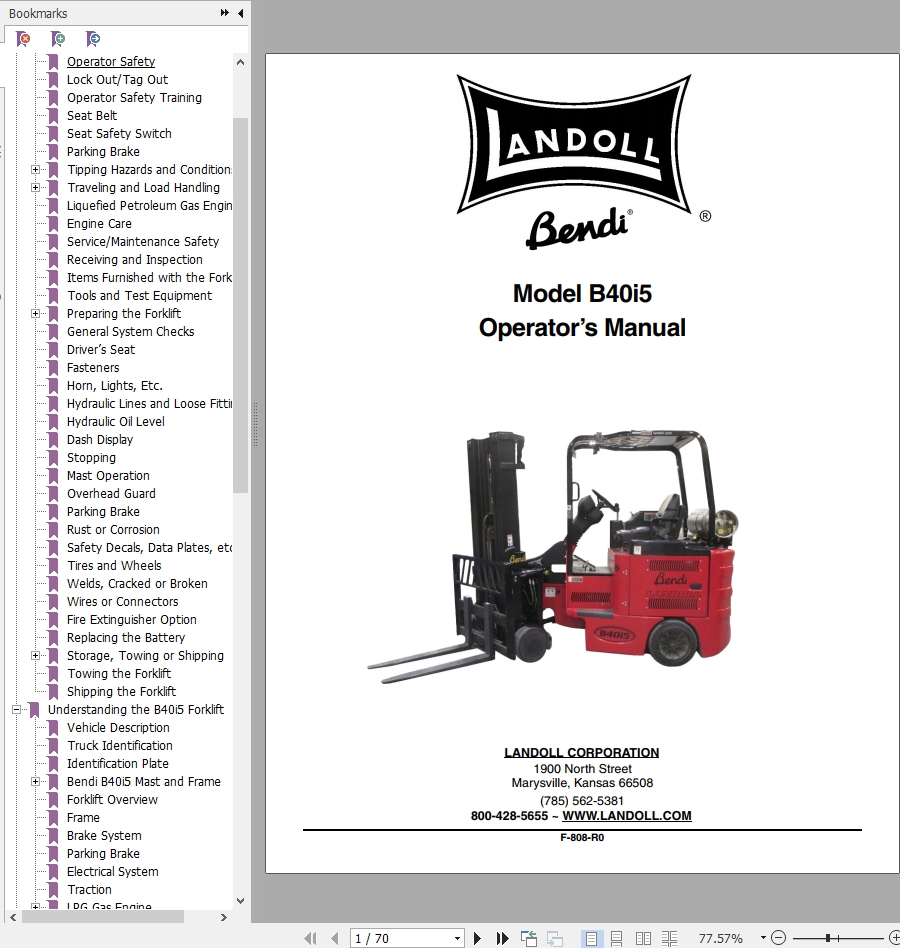Expand Traveling and Load Handling bookmark
Screen dimensions: 900x948
click(35, 188)
